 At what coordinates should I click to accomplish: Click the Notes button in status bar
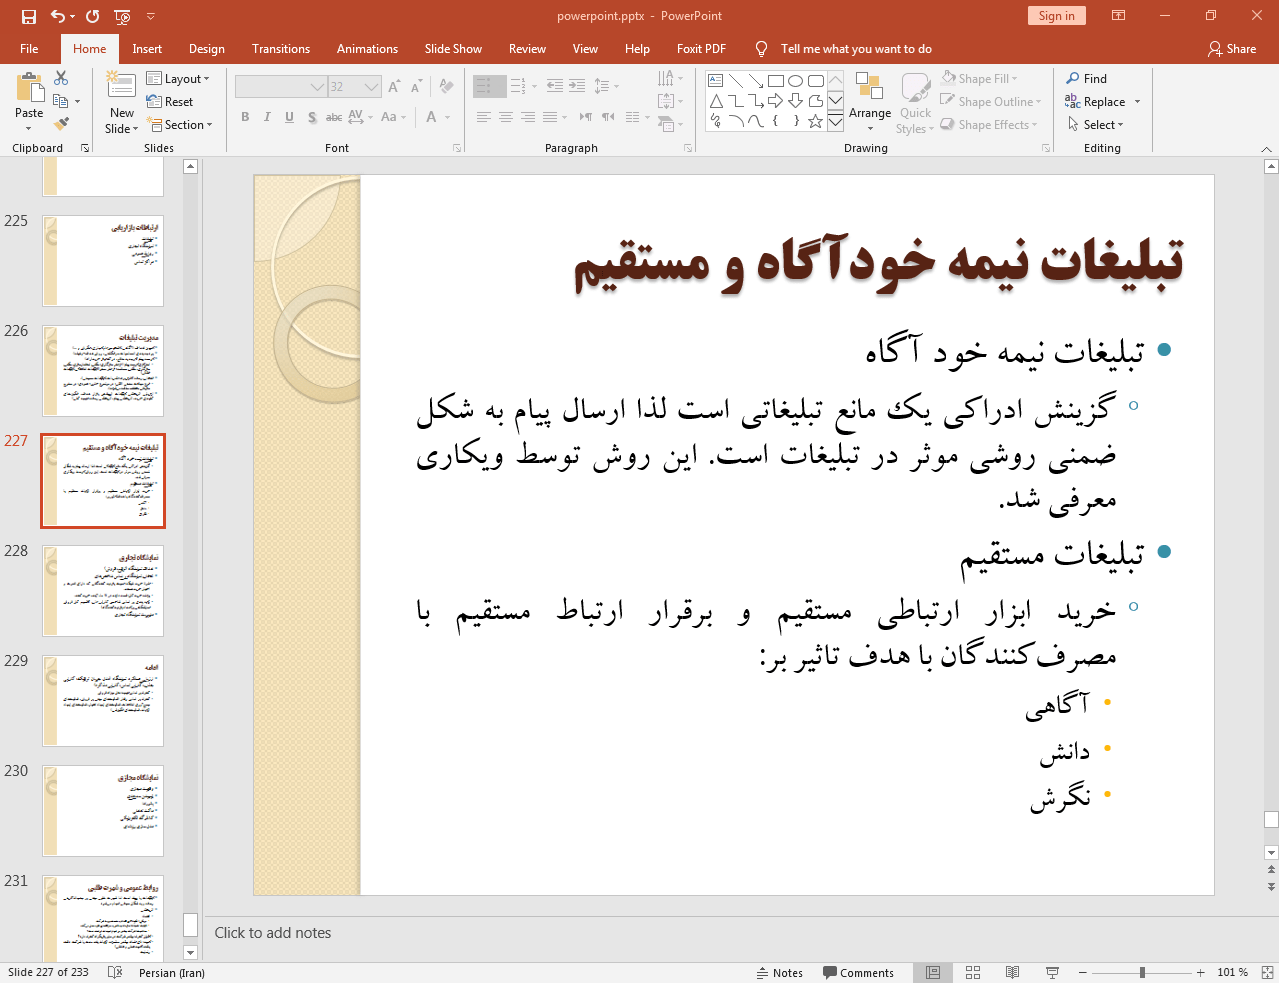tap(780, 972)
